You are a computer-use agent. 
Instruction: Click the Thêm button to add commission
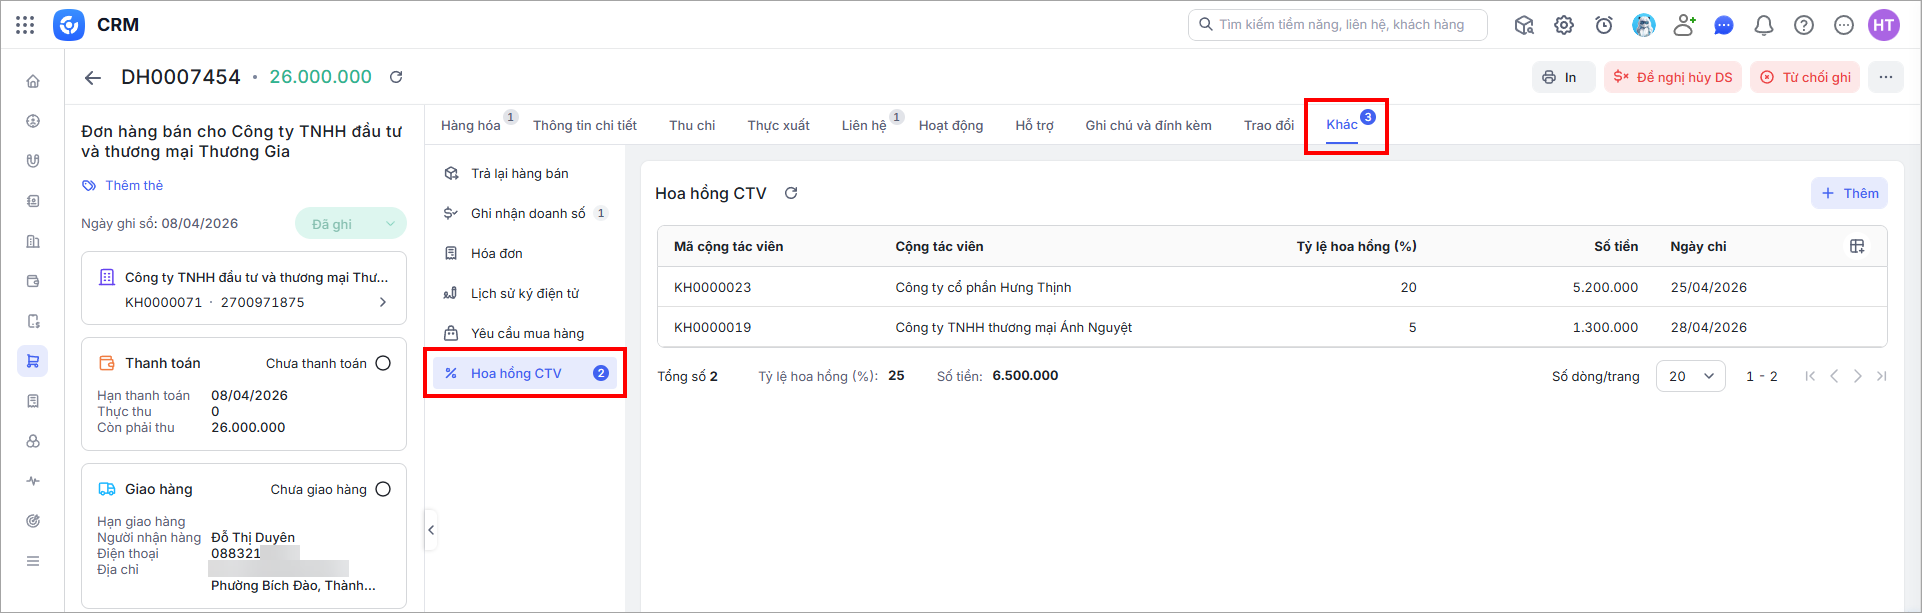click(1849, 193)
